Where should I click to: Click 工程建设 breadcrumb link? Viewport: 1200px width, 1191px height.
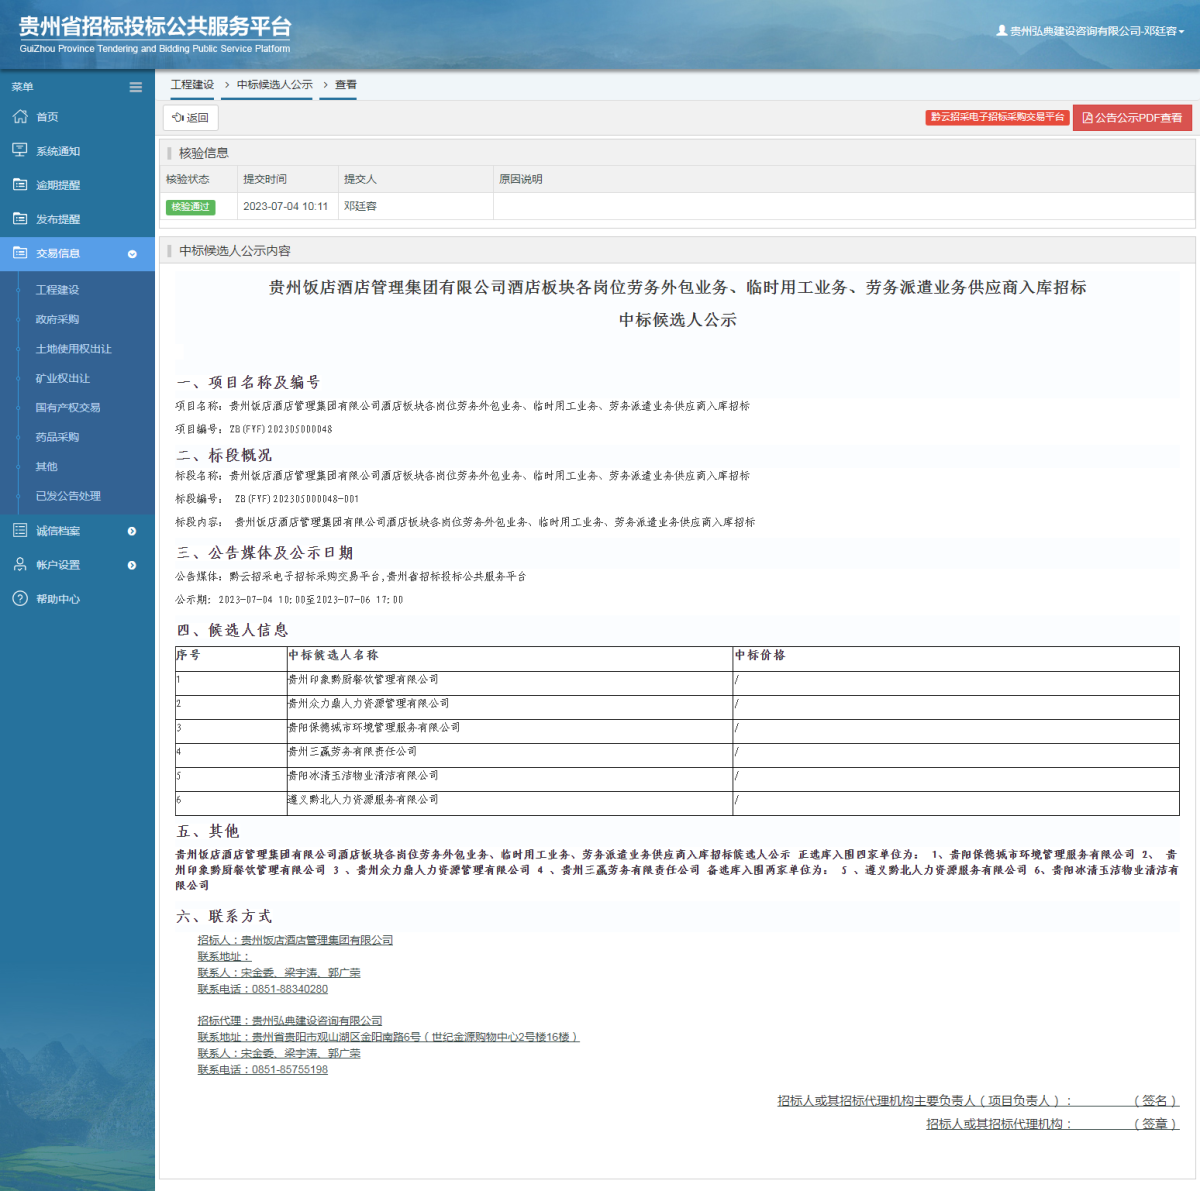192,85
